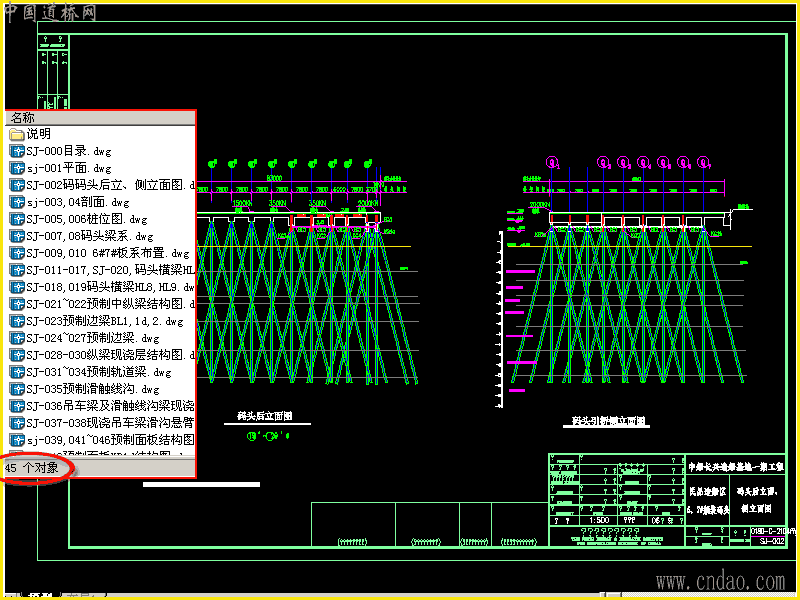Select file SJ-023预制边梁BL1,1d,2.dwg

pyautogui.click(x=96, y=321)
